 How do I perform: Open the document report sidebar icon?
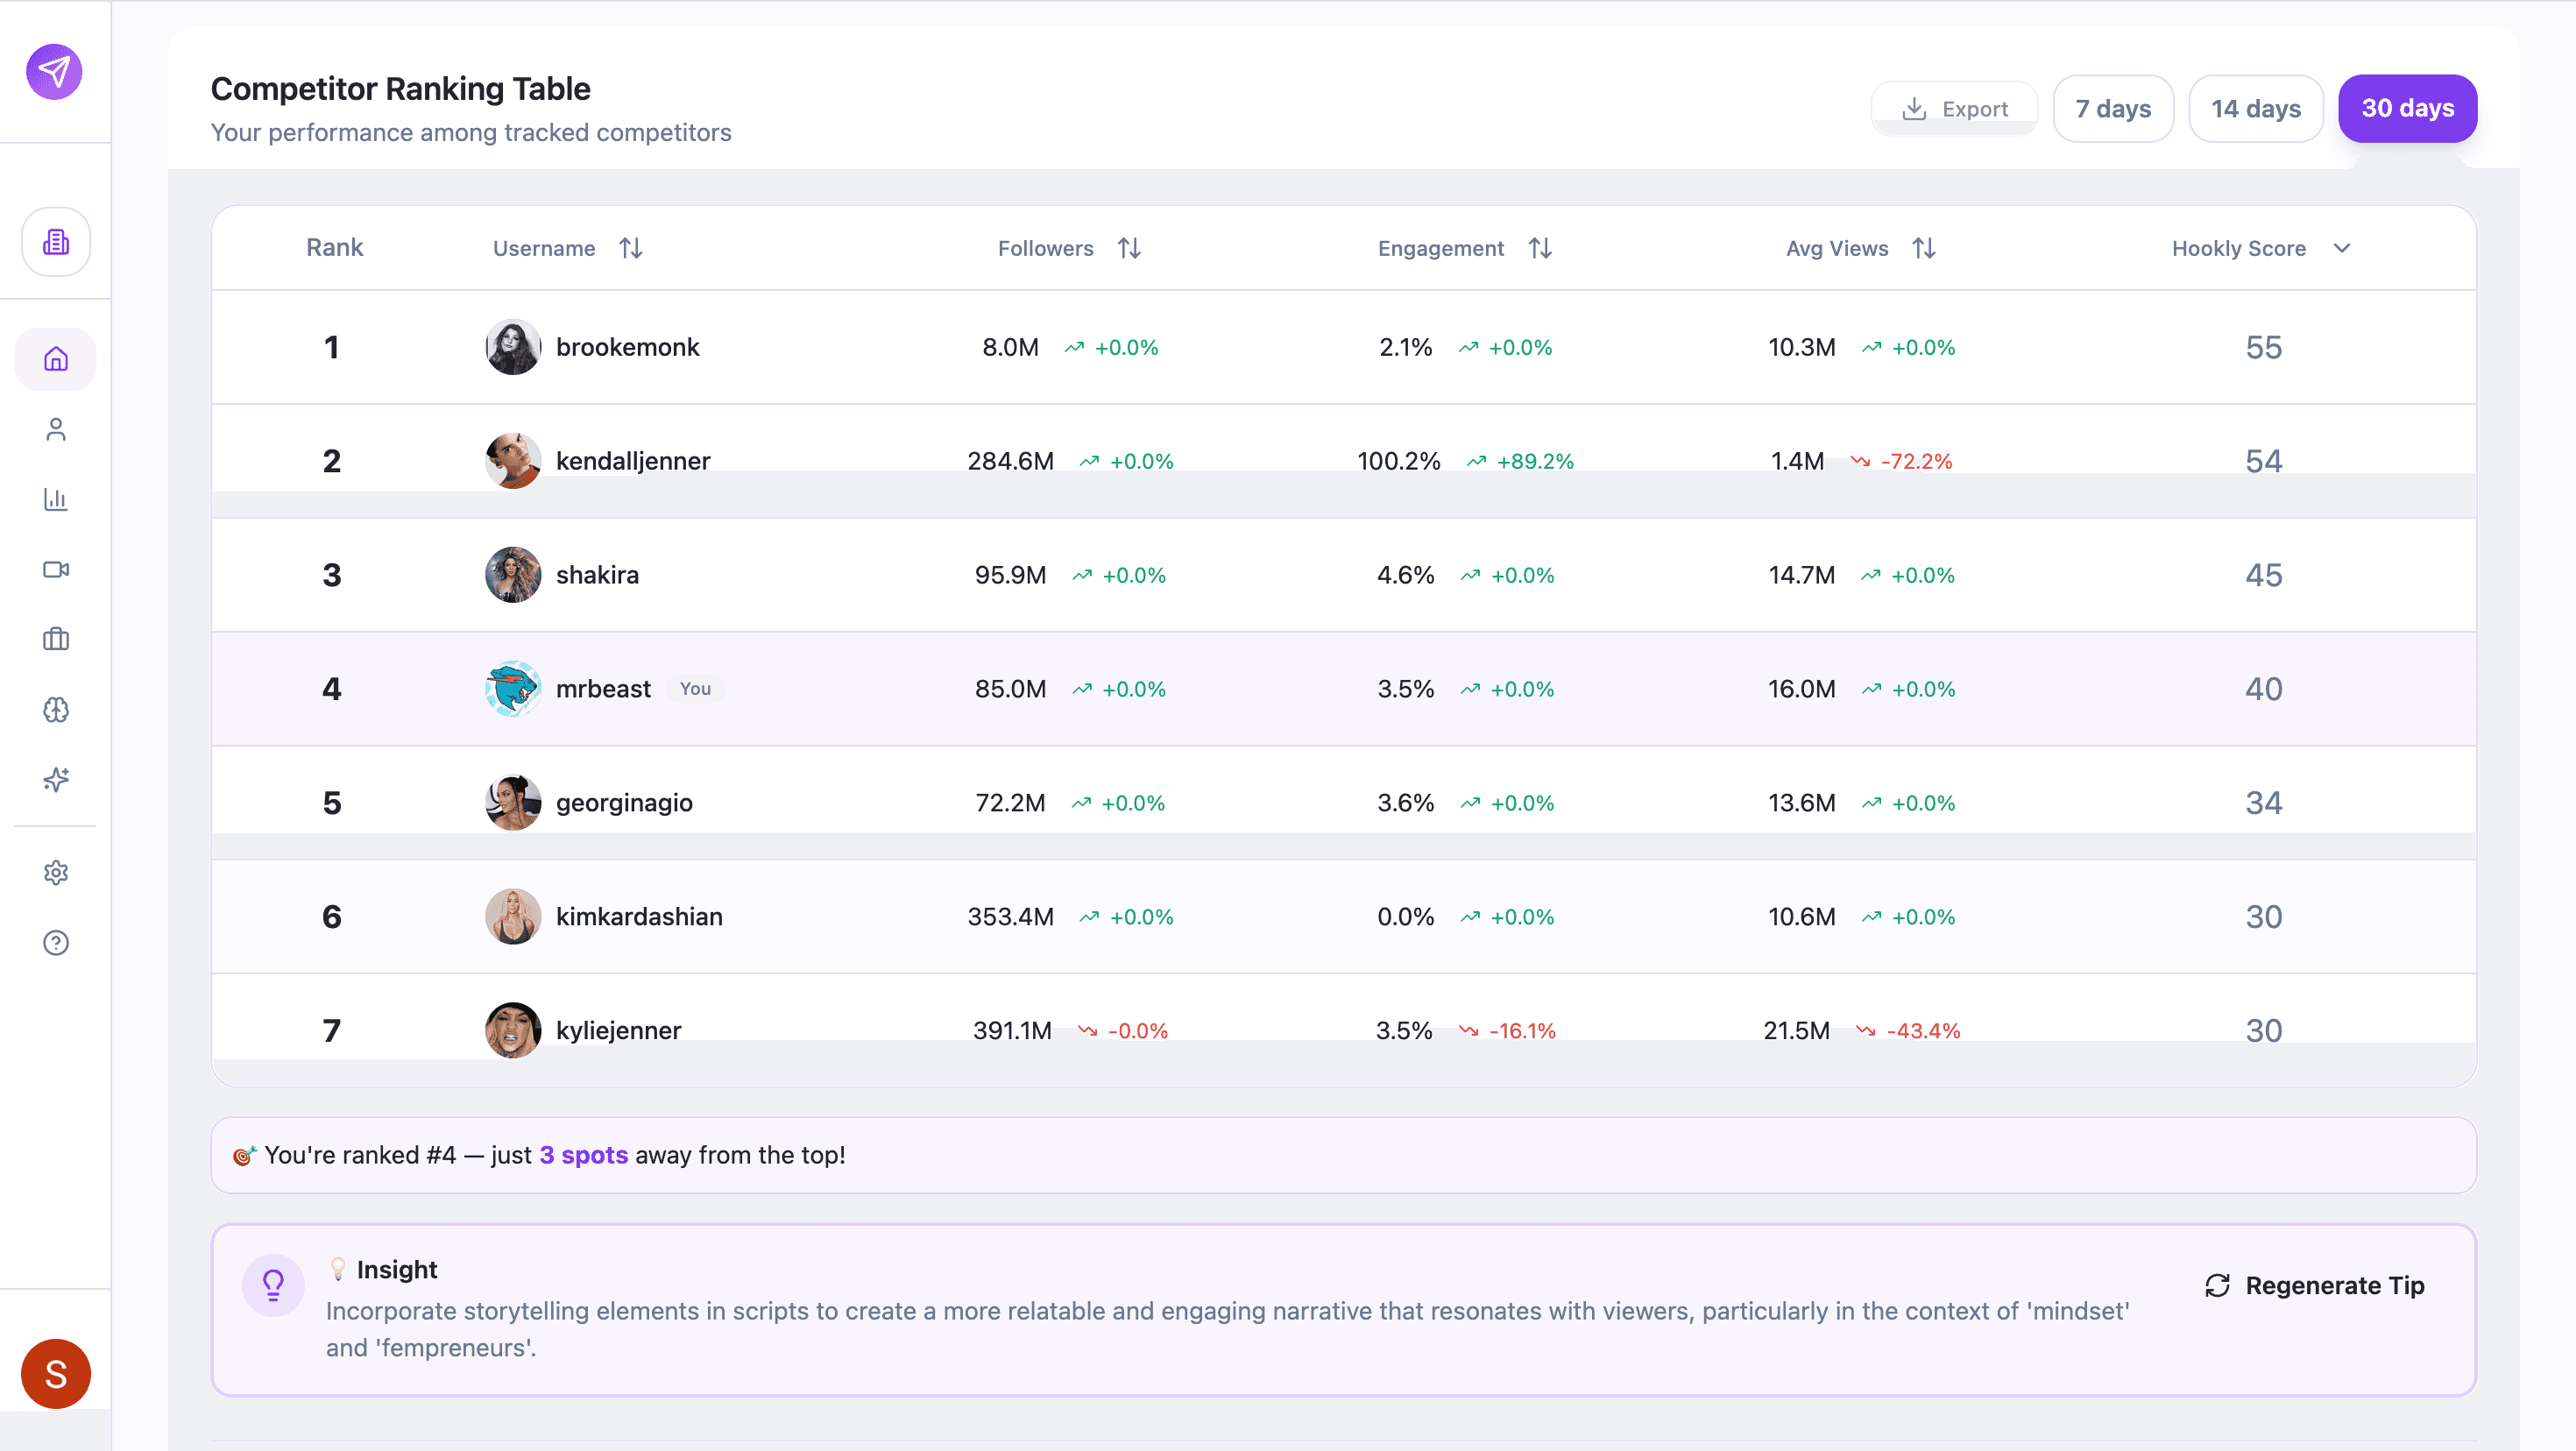pyautogui.click(x=56, y=242)
